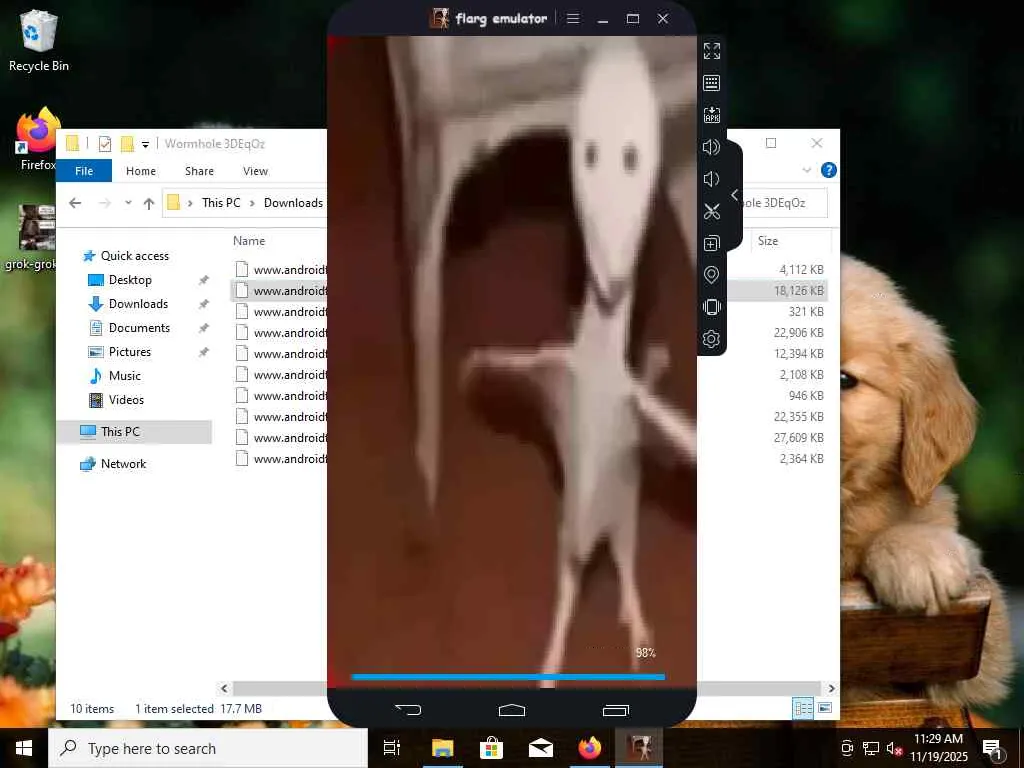Open the notification center icon
Screen dimensions: 1024x768
click(992, 748)
